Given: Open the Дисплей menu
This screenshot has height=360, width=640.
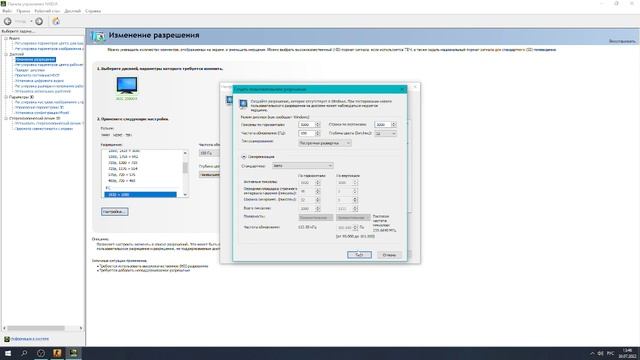Looking at the screenshot, I should (x=73, y=11).
